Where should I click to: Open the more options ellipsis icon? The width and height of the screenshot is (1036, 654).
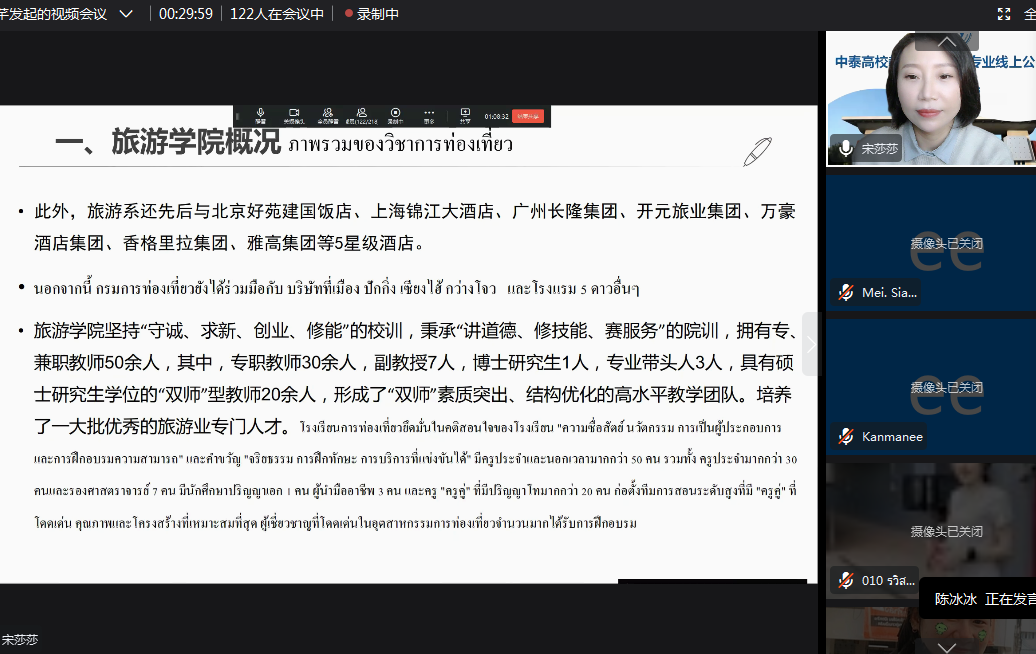429,115
